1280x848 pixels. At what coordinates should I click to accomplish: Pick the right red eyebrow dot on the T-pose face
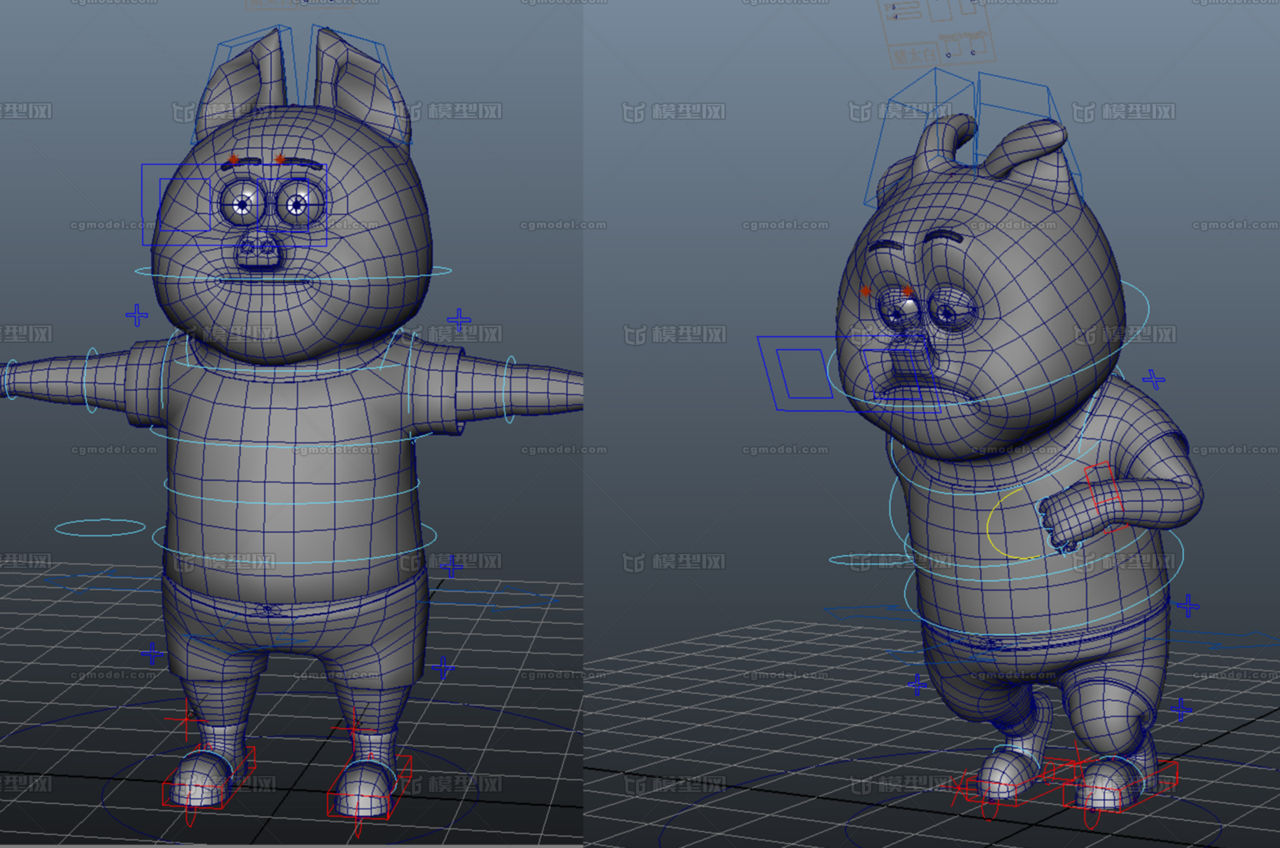(279, 158)
